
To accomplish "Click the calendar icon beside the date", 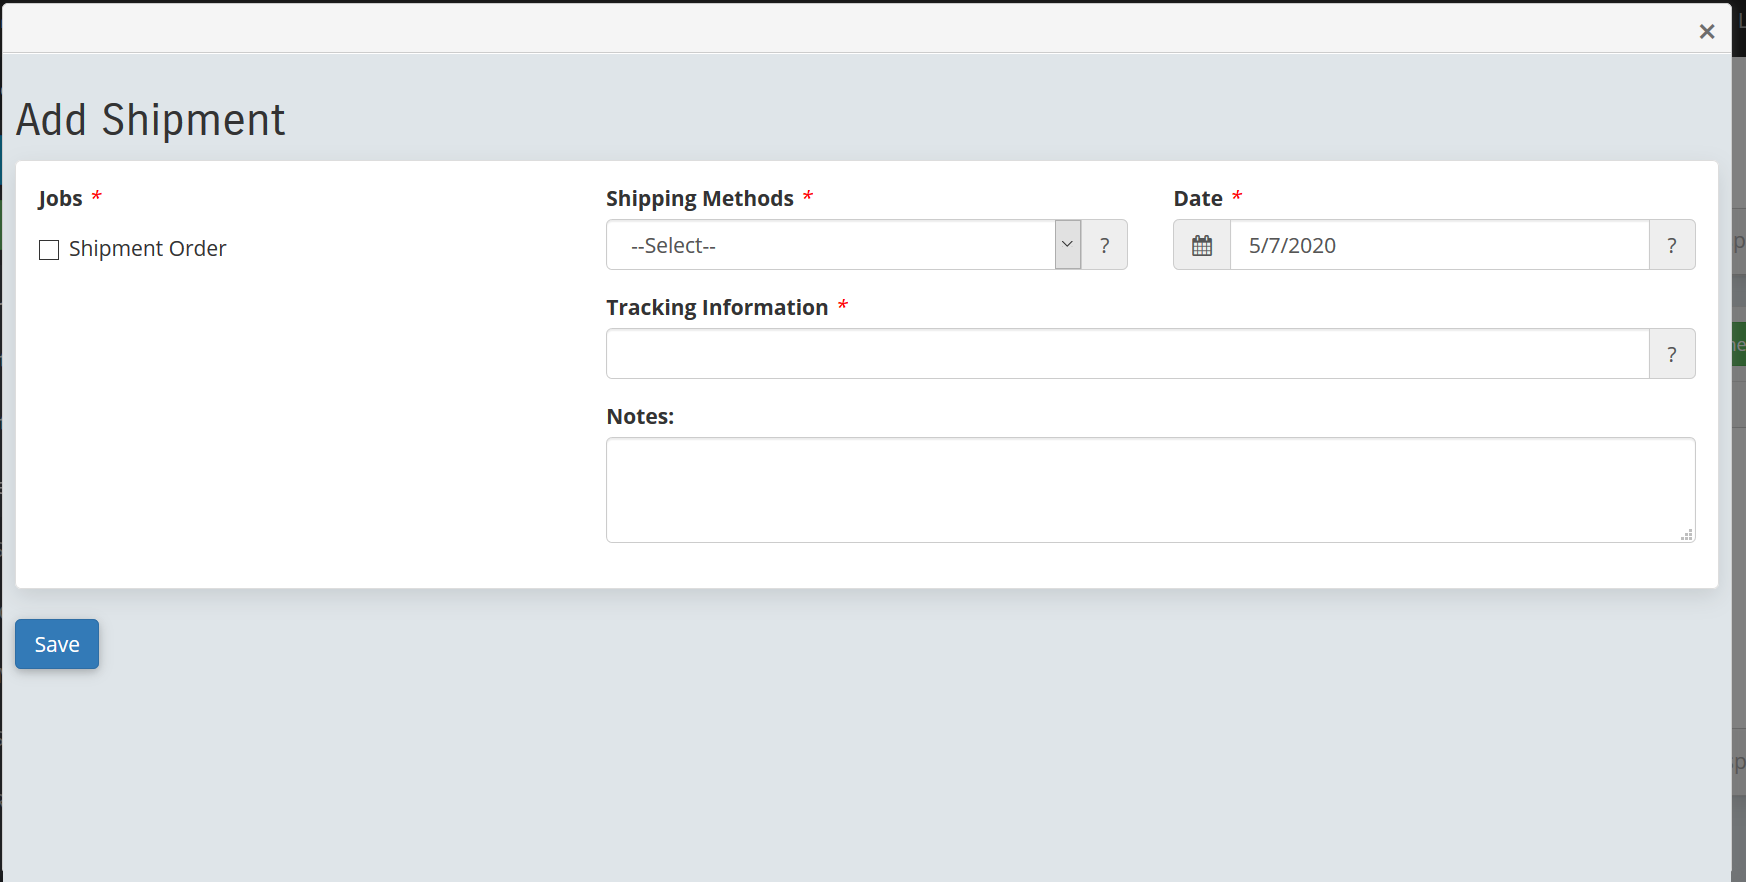I will tap(1201, 245).
